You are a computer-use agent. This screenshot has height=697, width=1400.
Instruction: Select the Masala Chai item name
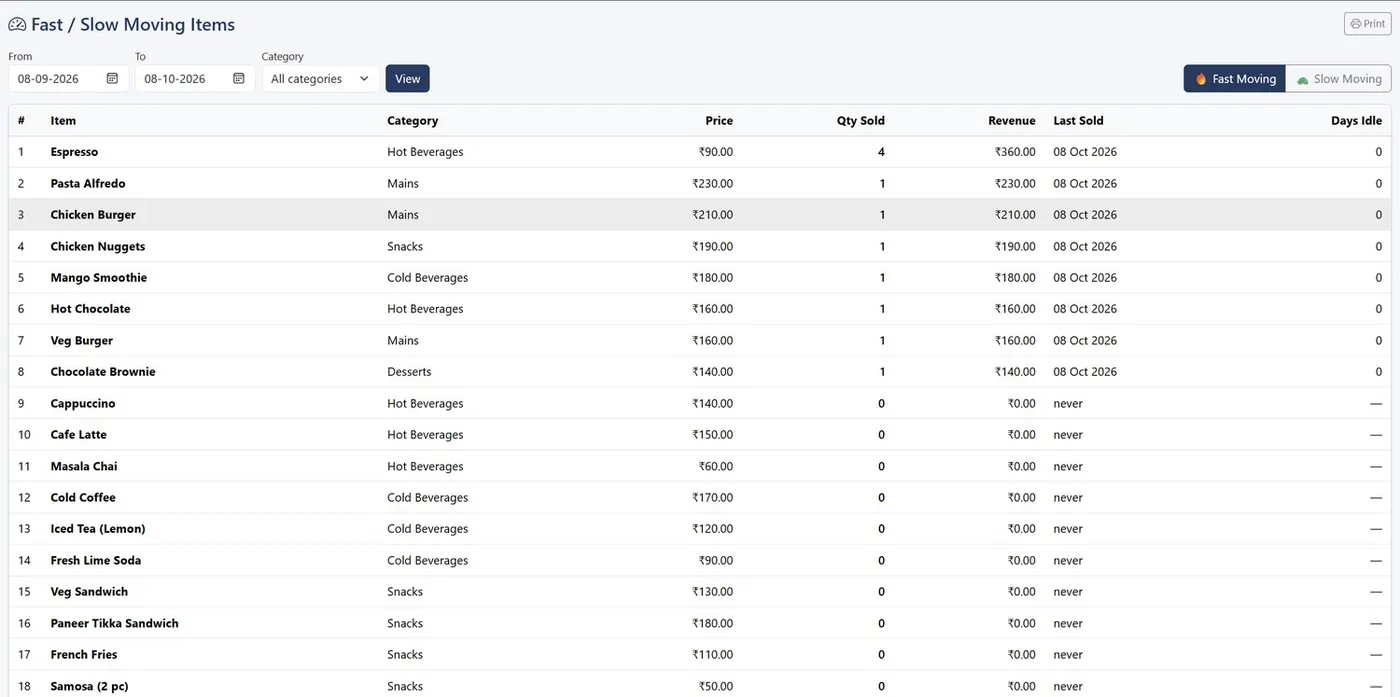[x=84, y=466]
